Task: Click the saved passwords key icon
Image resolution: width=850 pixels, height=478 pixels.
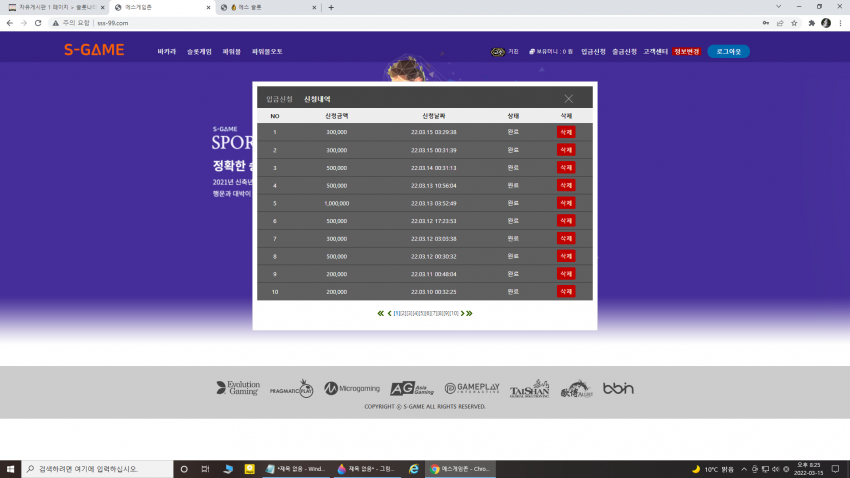Action: tap(766, 23)
